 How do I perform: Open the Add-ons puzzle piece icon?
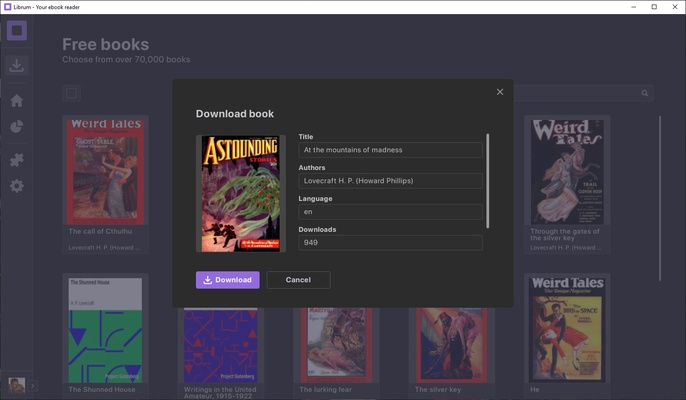pos(17,160)
